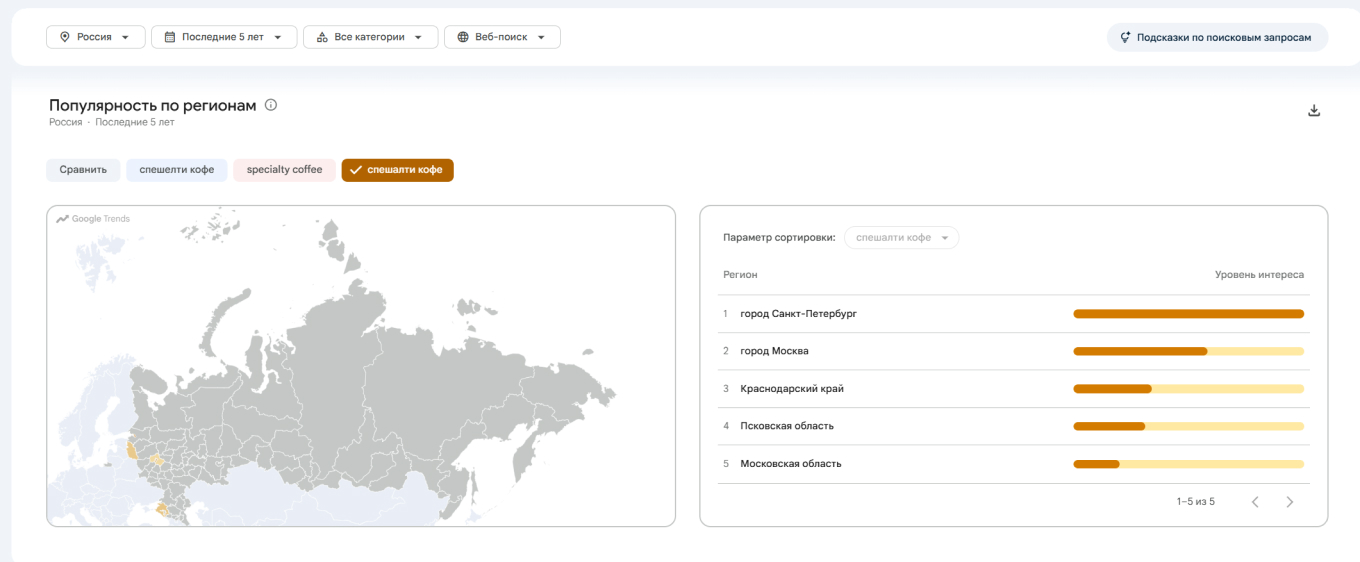This screenshot has height=562, width=1360.
Task: Open the Все категории dropdown
Action: (370, 37)
